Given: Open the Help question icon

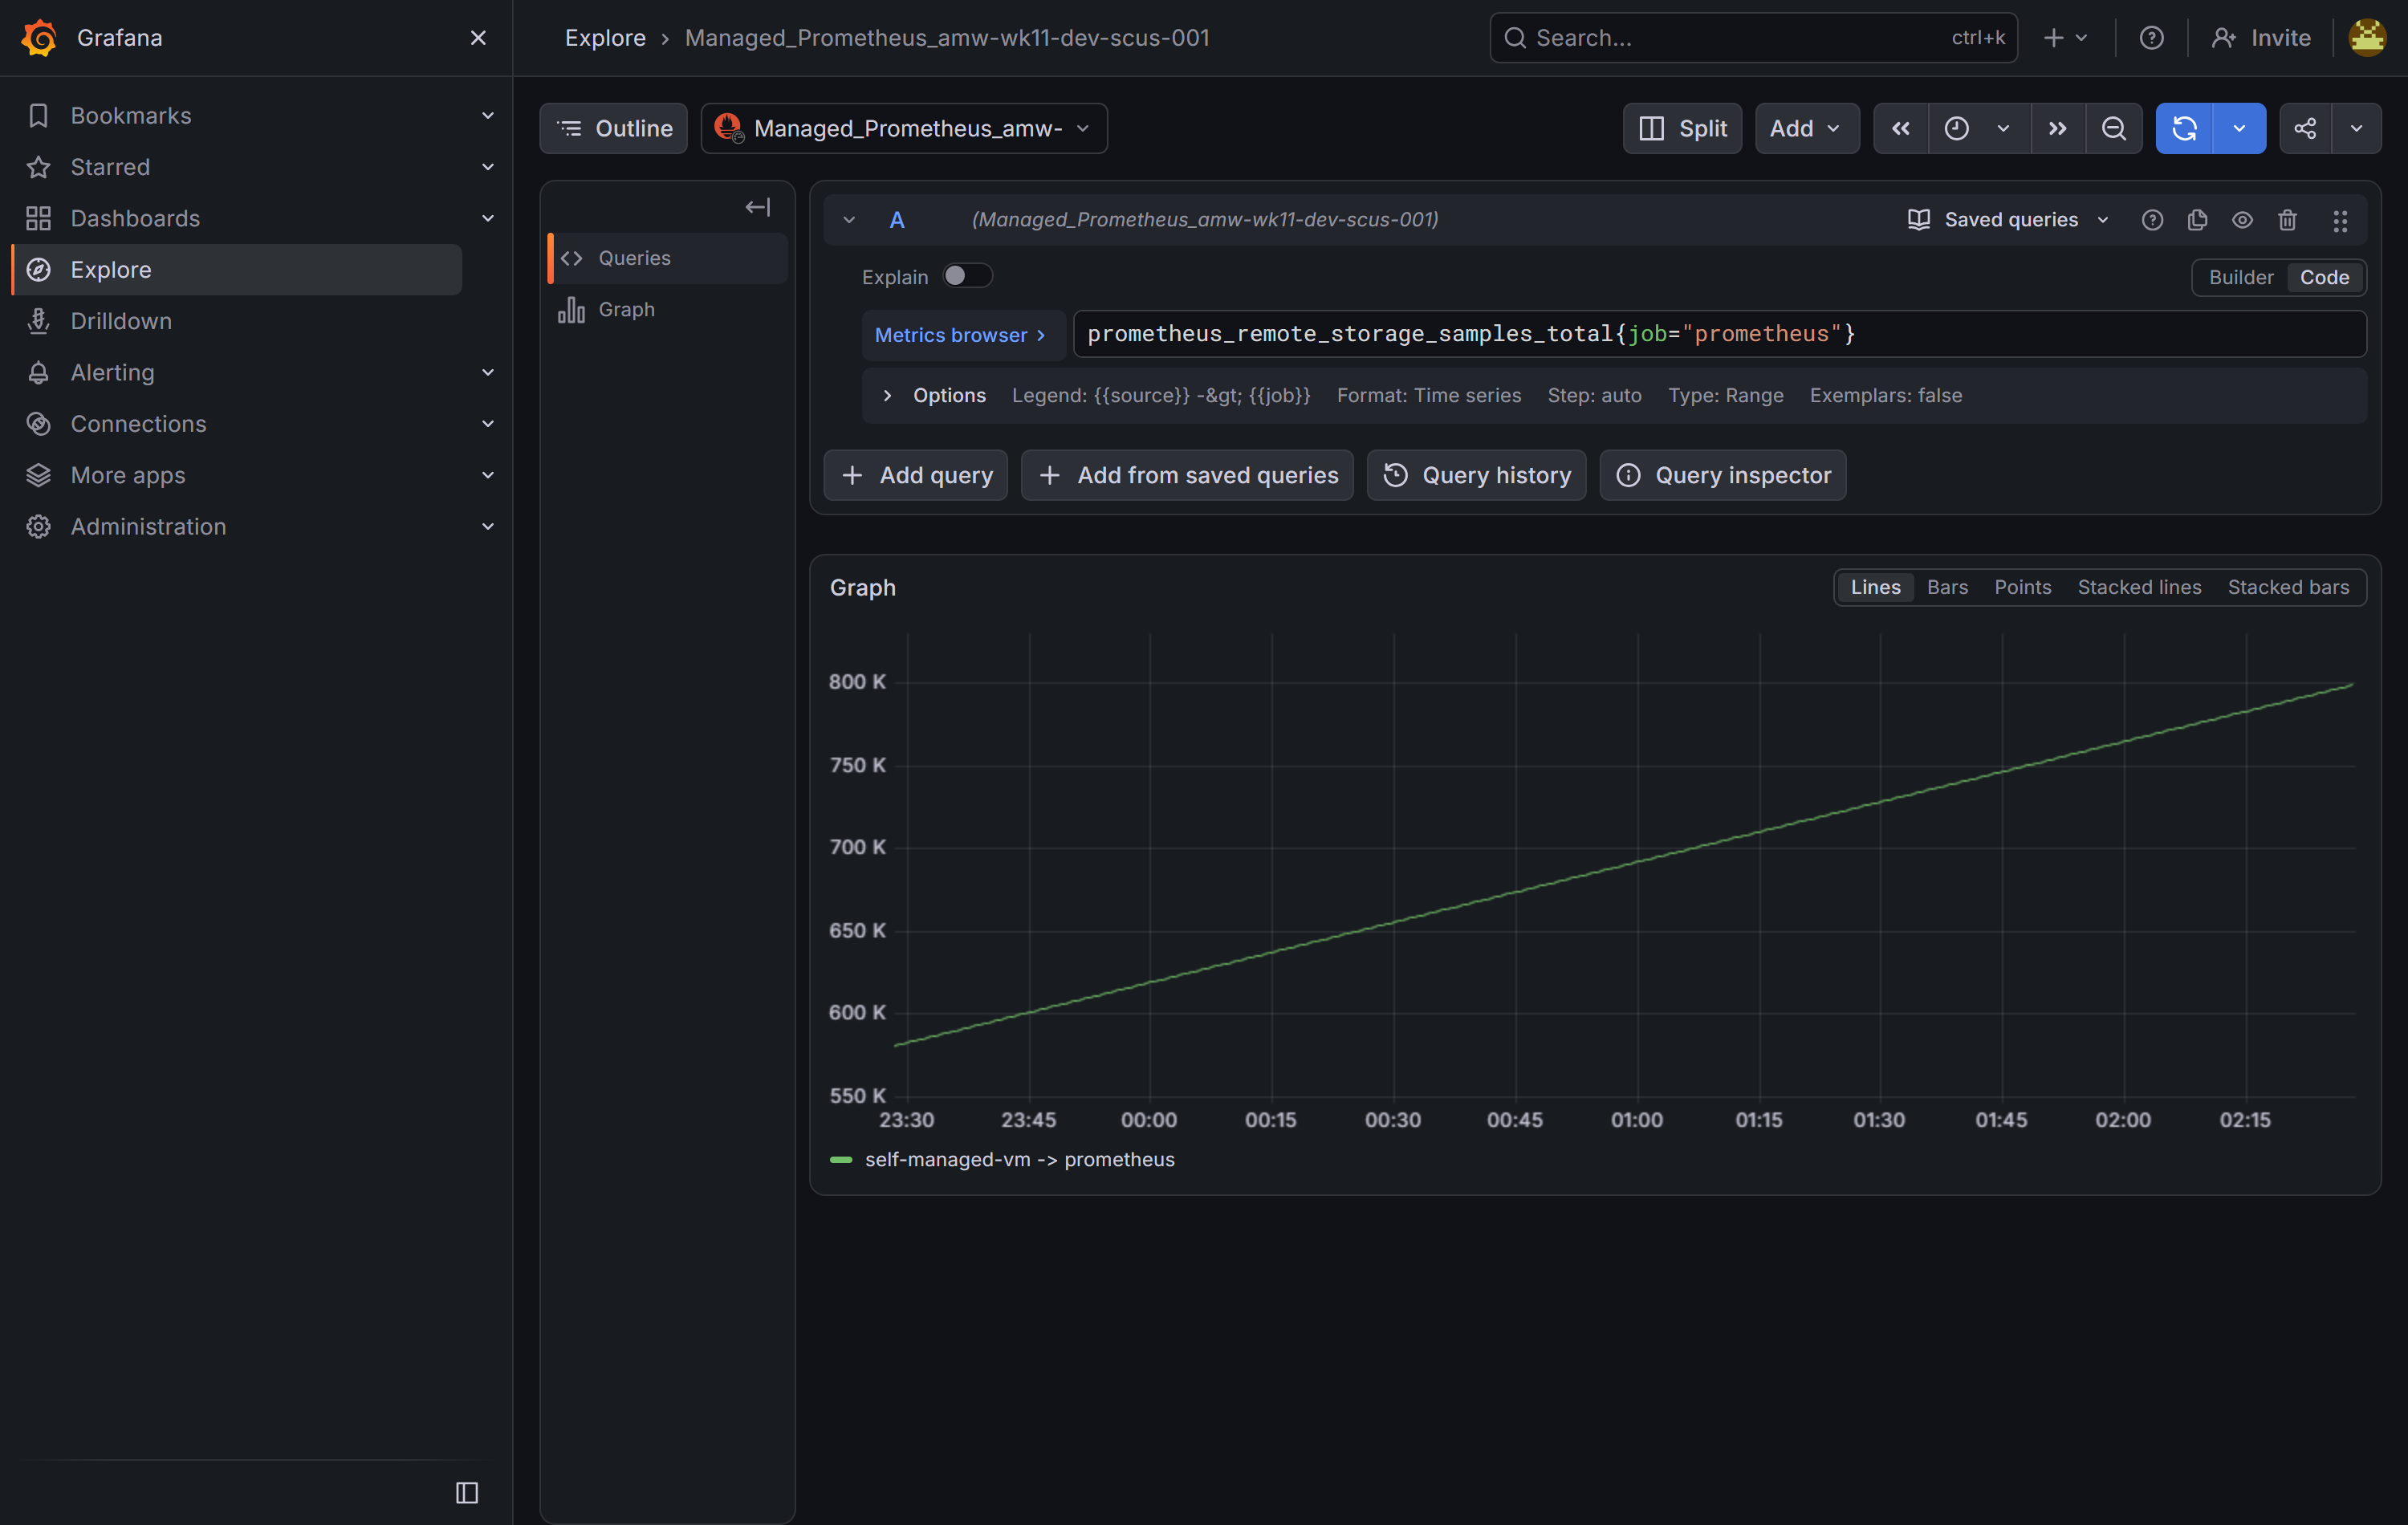Looking at the screenshot, I should tap(2151, 38).
